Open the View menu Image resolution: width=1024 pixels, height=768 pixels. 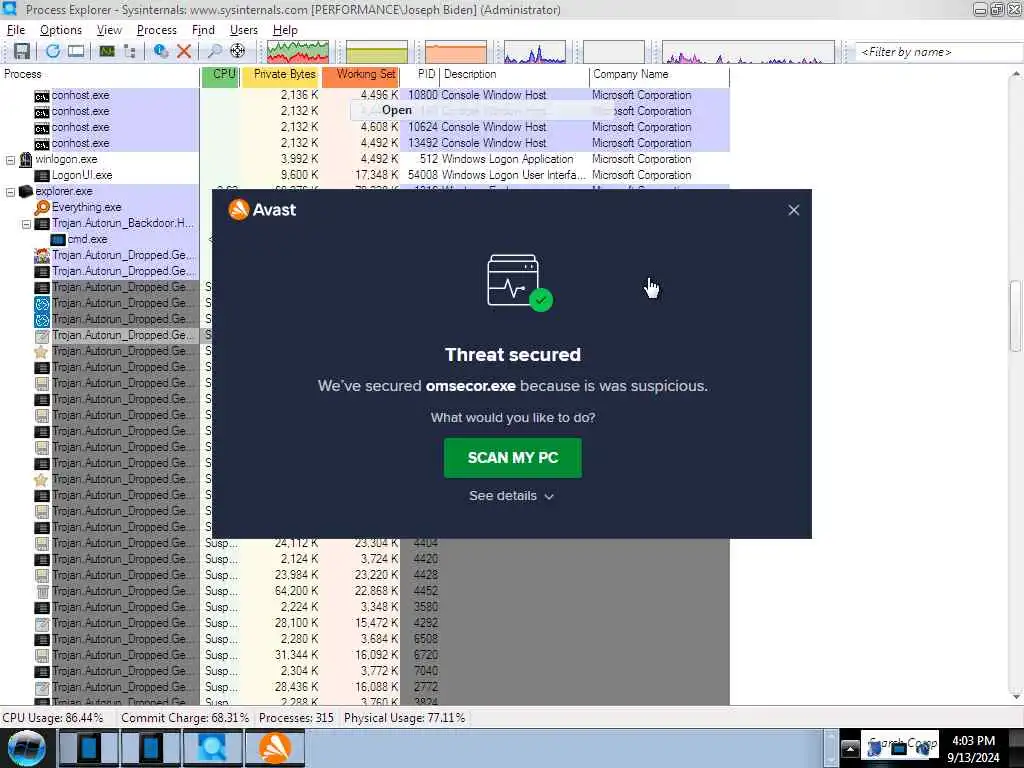click(x=109, y=30)
